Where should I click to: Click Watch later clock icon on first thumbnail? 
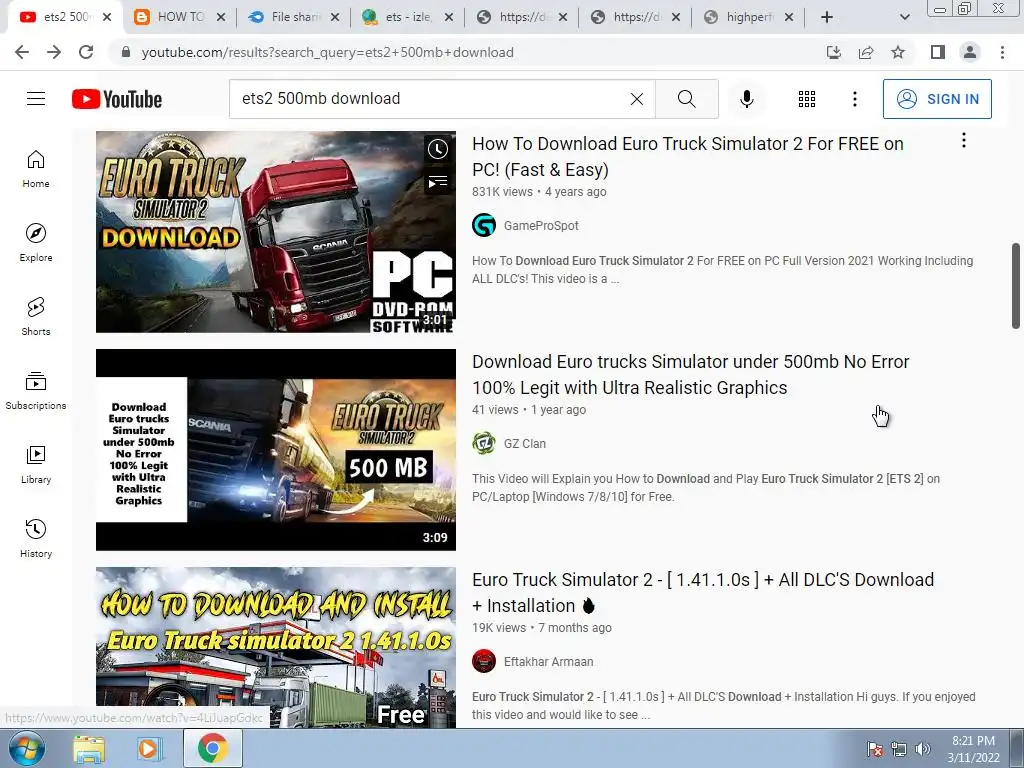[438, 149]
